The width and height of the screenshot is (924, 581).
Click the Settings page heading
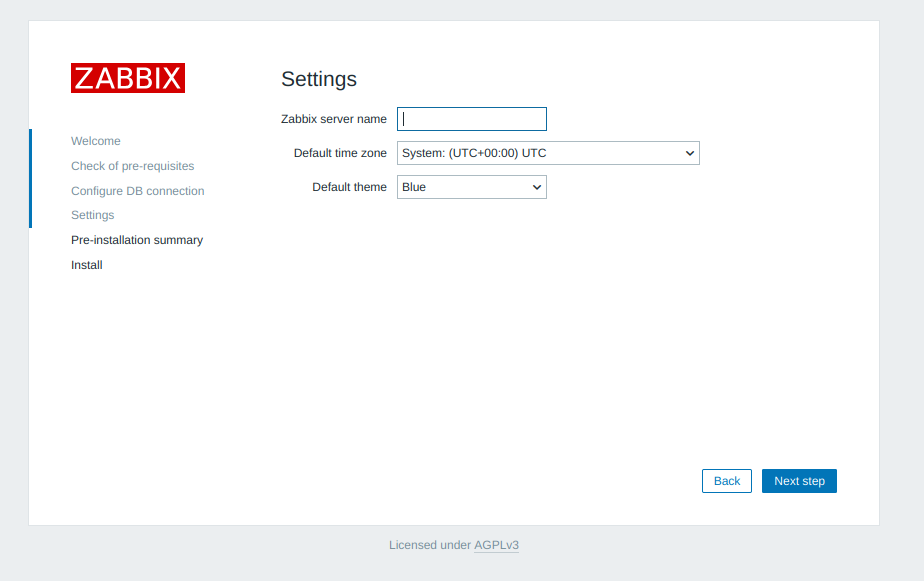318,79
